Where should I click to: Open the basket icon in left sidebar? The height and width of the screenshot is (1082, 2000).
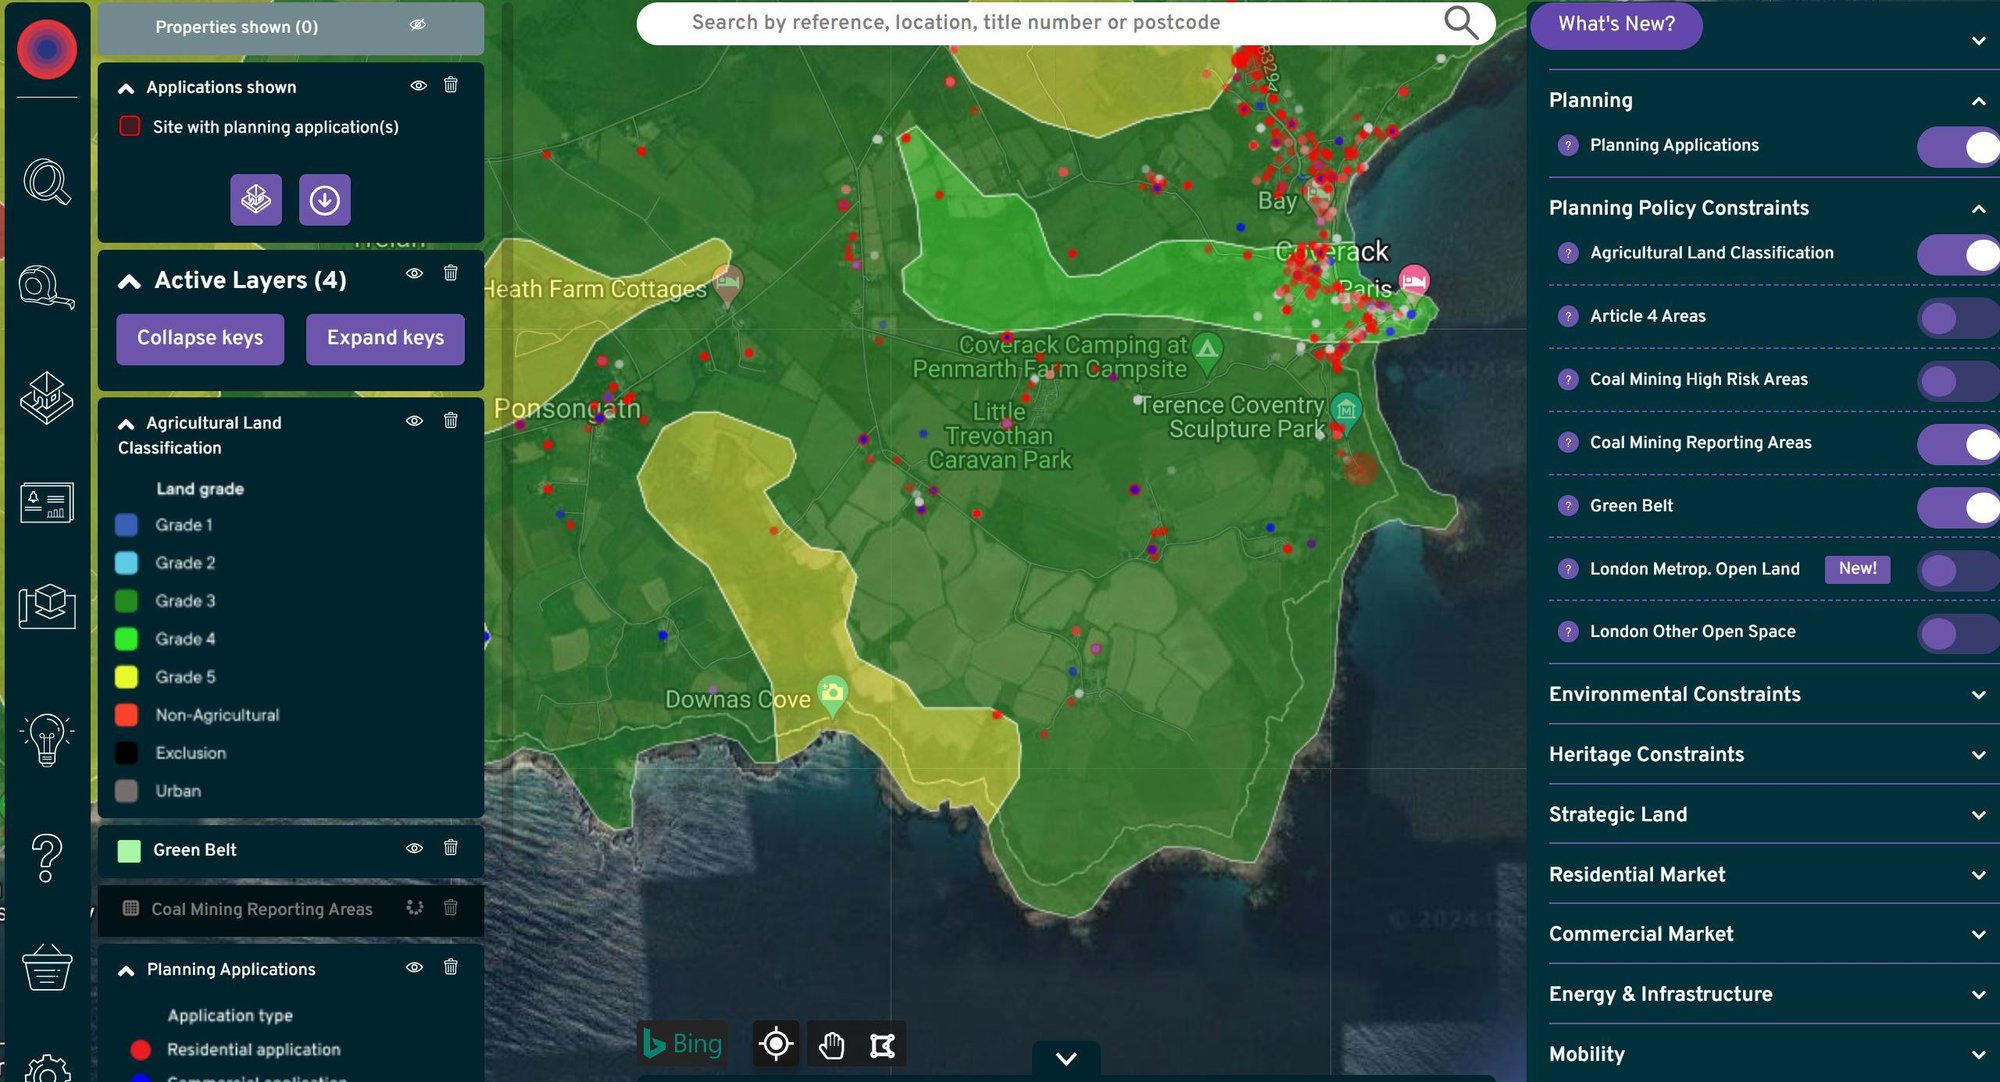point(46,968)
